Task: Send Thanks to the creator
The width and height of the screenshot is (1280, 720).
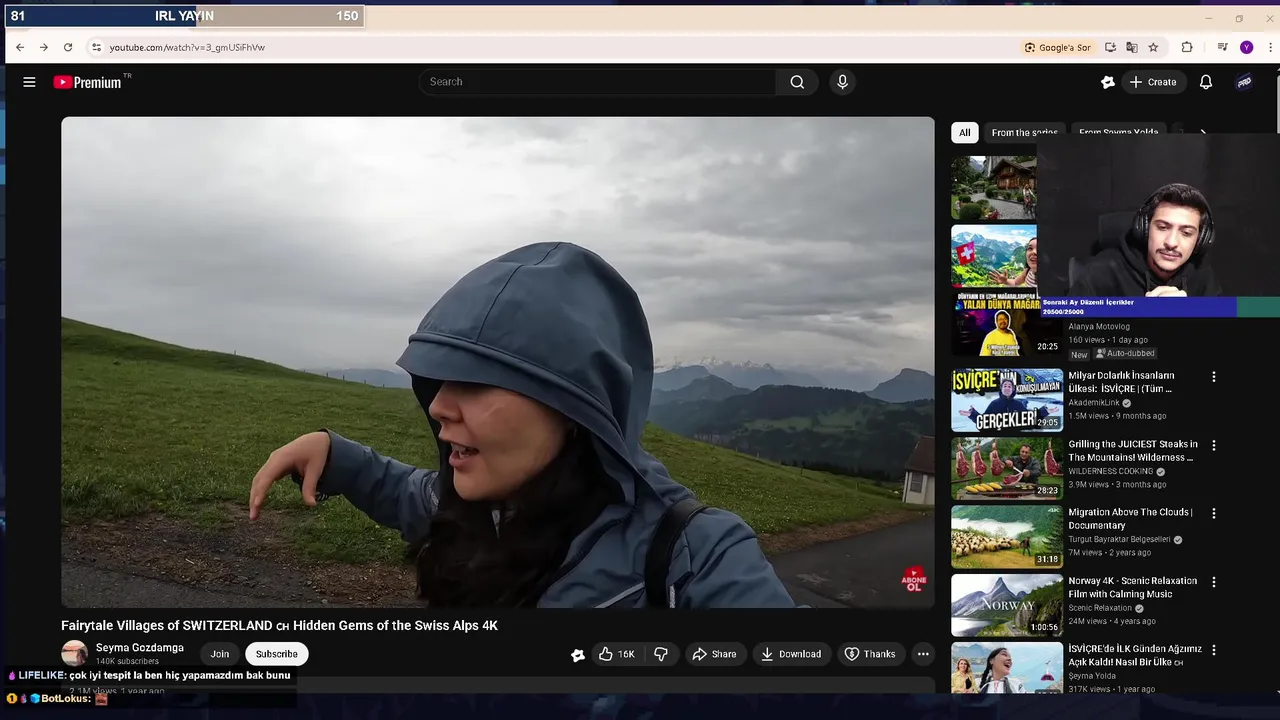Action: pos(870,654)
